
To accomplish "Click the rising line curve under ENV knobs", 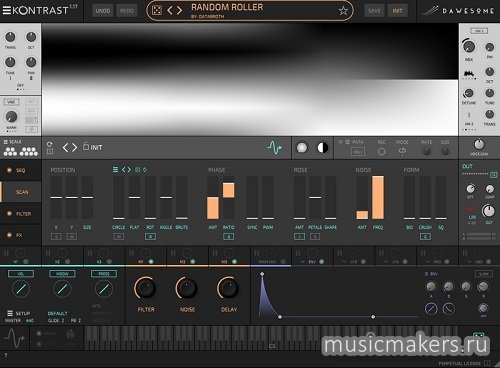I will click(431, 309).
